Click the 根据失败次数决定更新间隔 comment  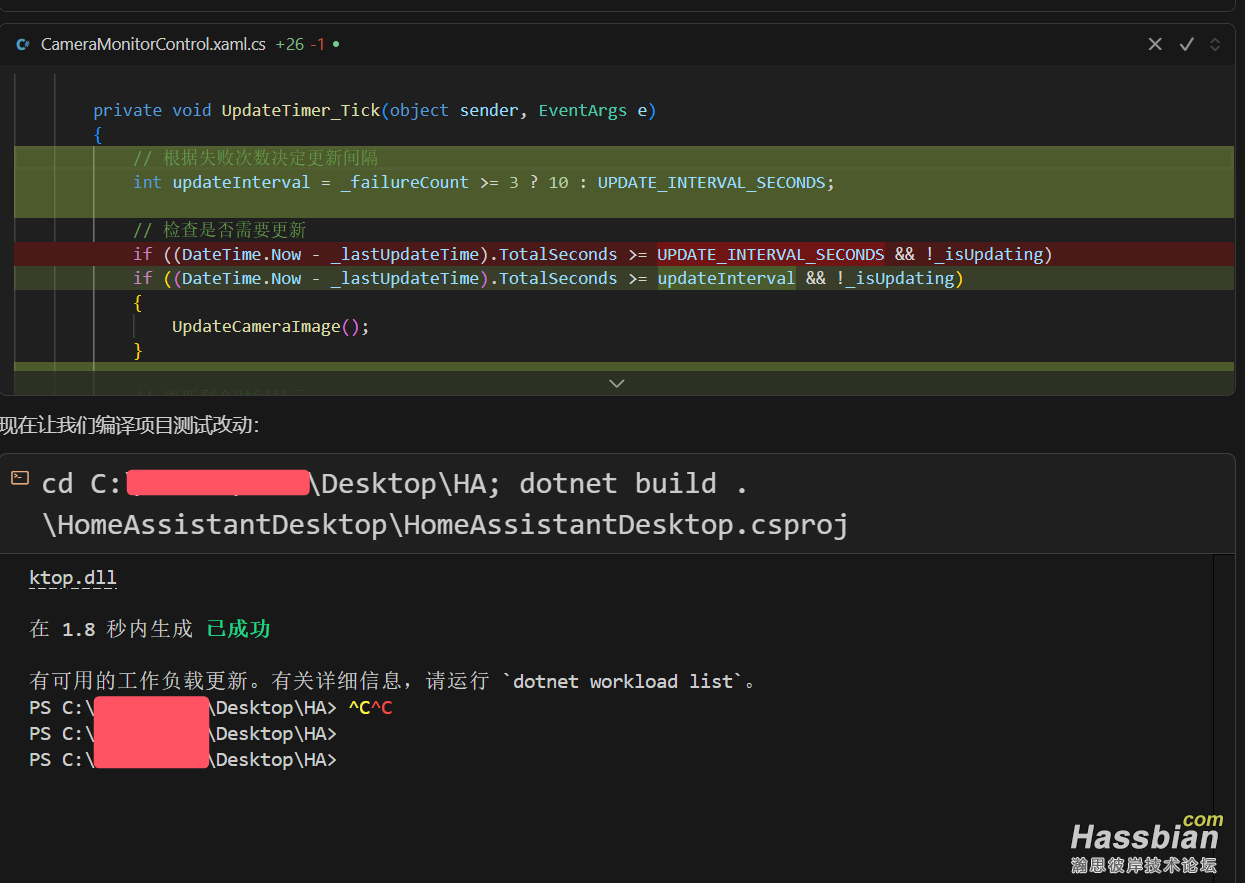pyautogui.click(x=255, y=158)
